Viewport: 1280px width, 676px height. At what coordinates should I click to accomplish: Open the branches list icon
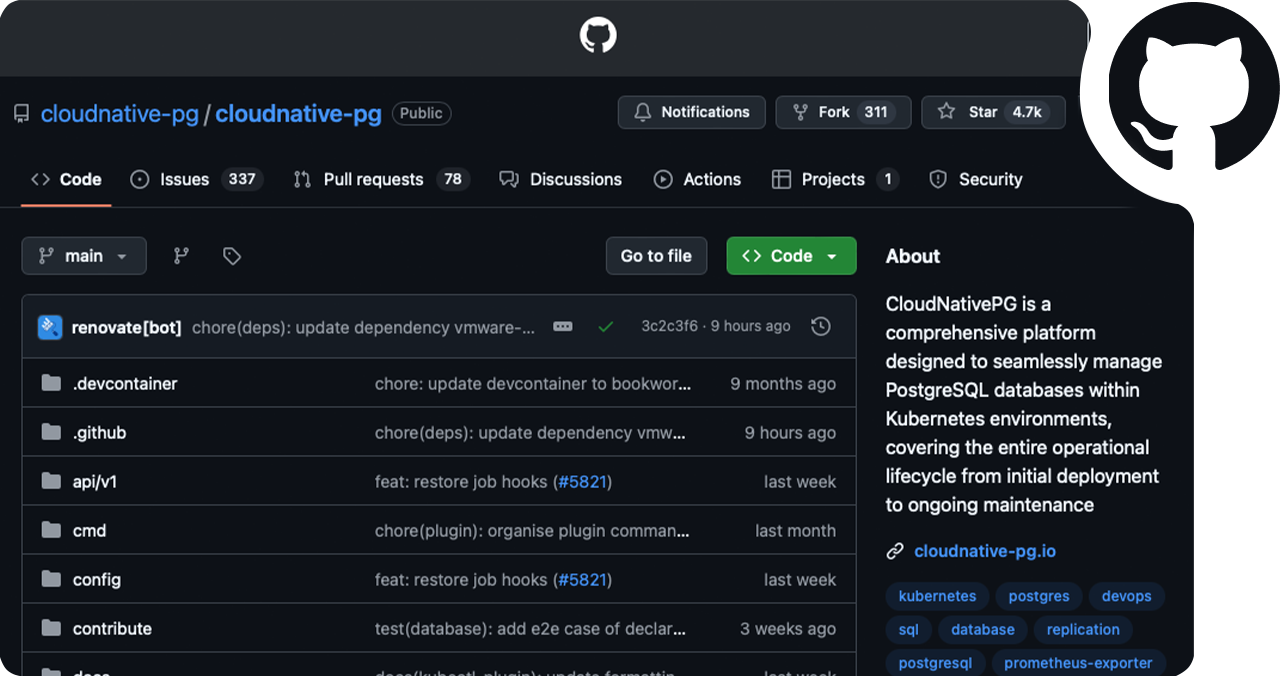coord(181,256)
